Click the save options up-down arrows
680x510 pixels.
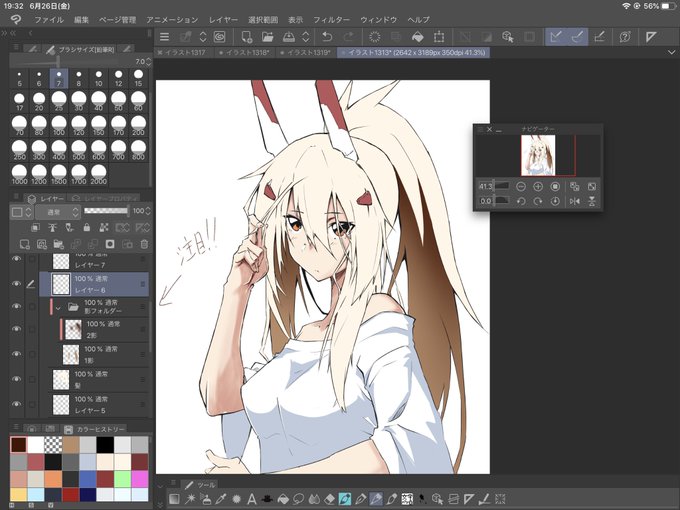306,37
